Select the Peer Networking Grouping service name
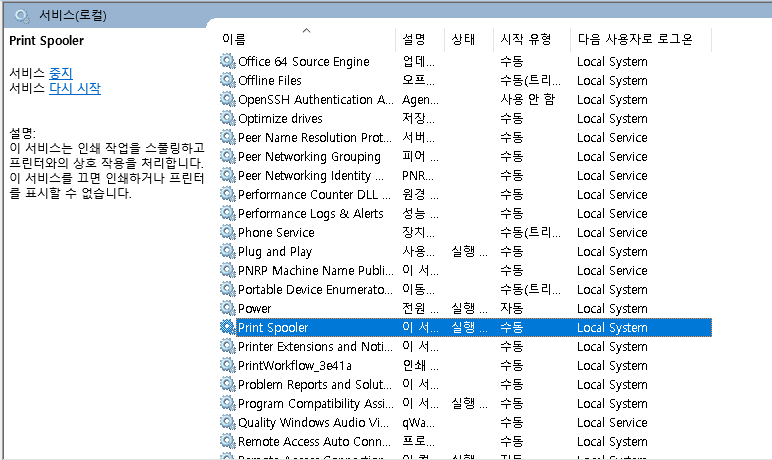772x460 pixels. (309, 157)
